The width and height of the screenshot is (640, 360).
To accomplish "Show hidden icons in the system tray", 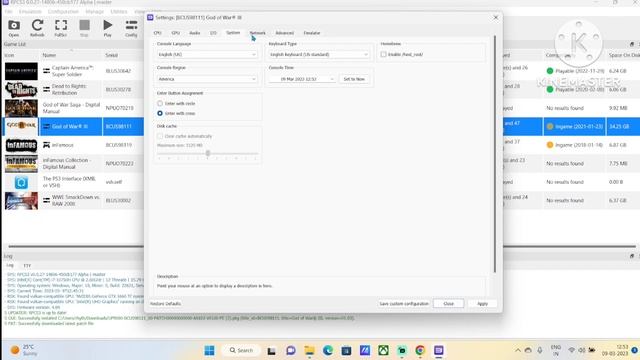I will click(x=518, y=351).
